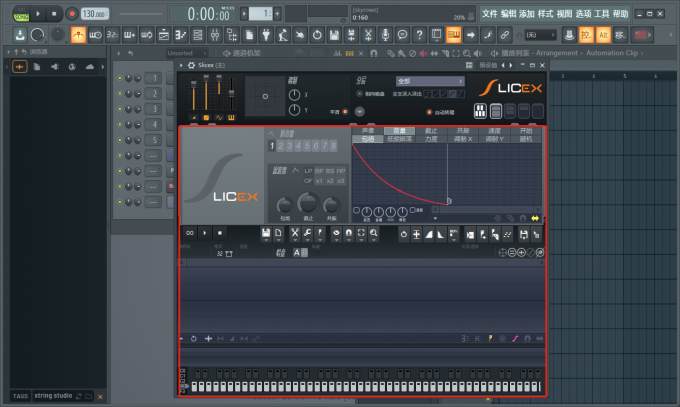Stop the Slicex sample preview
The image size is (680, 407).
(220, 233)
